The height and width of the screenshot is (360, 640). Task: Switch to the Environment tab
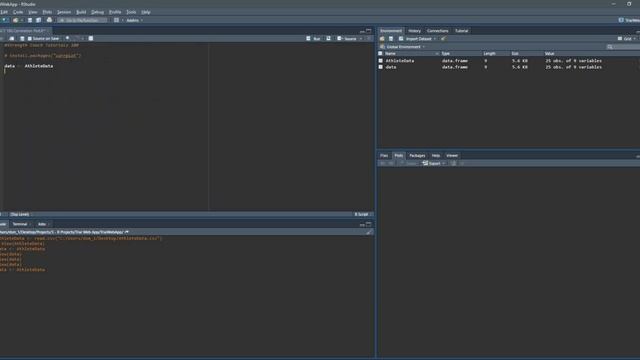tap(391, 31)
